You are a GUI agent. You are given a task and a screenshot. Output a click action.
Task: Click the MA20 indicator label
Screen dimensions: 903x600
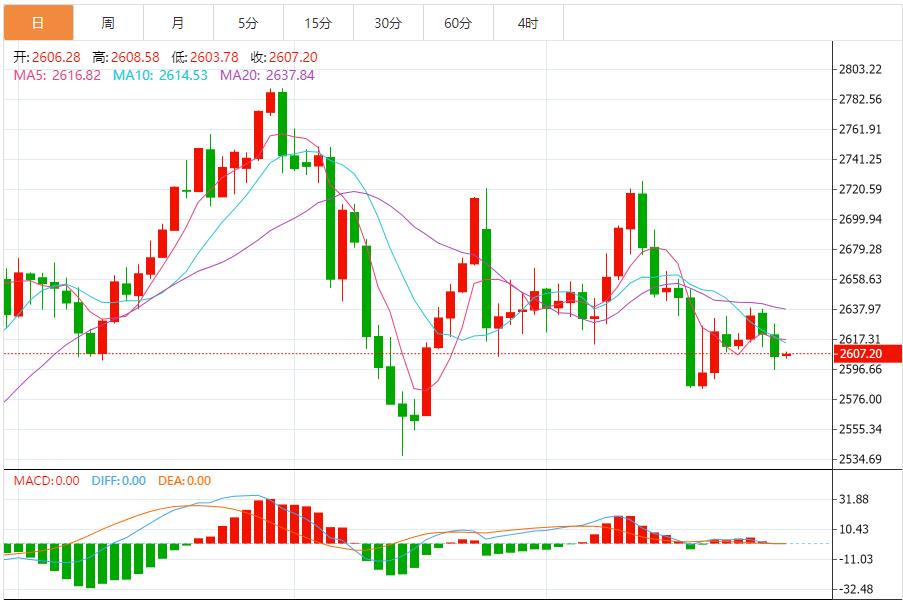point(267,75)
